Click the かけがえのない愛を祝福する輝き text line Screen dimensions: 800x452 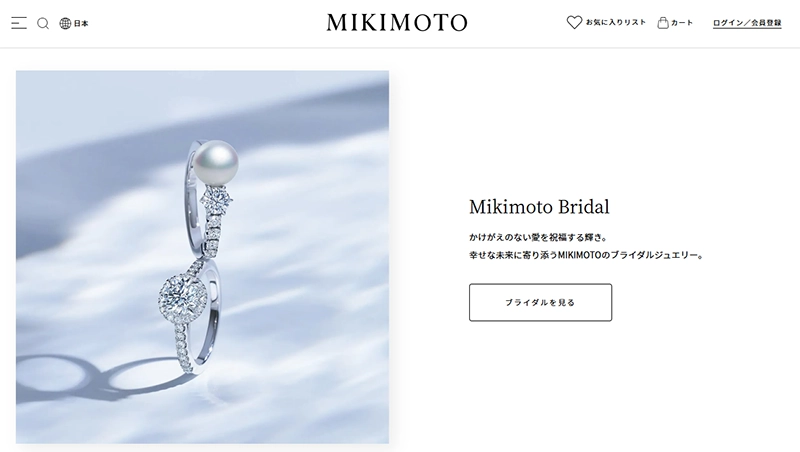pyautogui.click(x=538, y=237)
